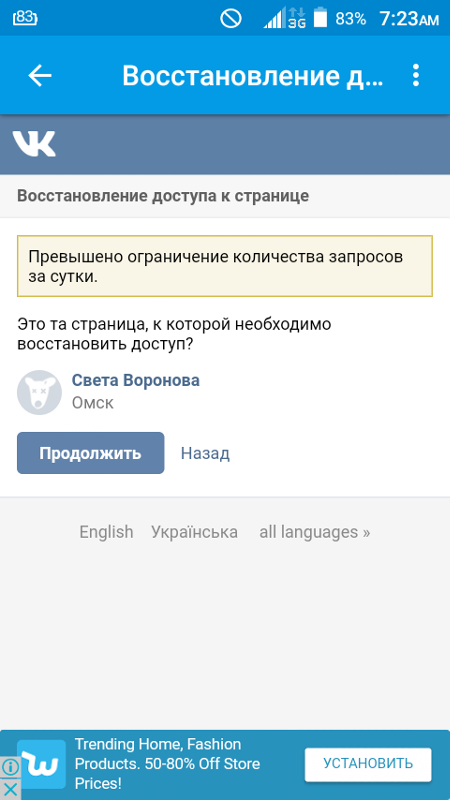Tap the blocked circle status icon

(231, 18)
